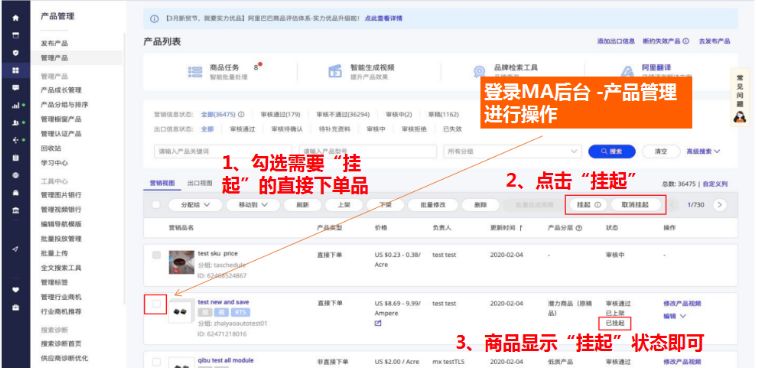Click the 品牌检索工具 search icon
Image resolution: width=757 pixels, height=380 pixels.
click(x=479, y=72)
